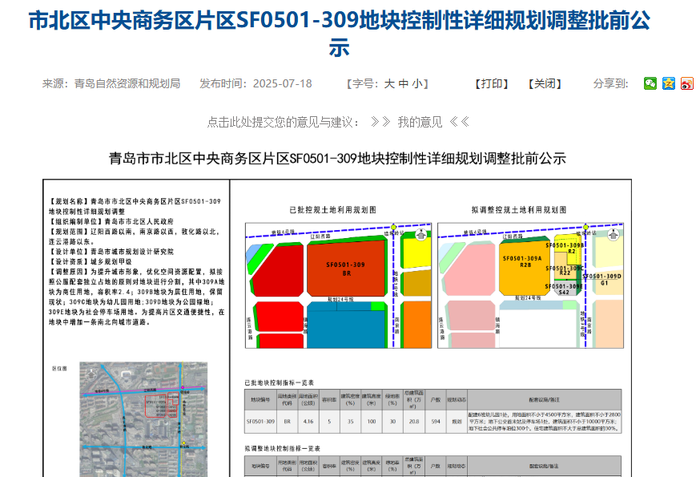The height and width of the screenshot is (477, 700).
Task: Set font size to 大 (large)
Action: (389, 84)
